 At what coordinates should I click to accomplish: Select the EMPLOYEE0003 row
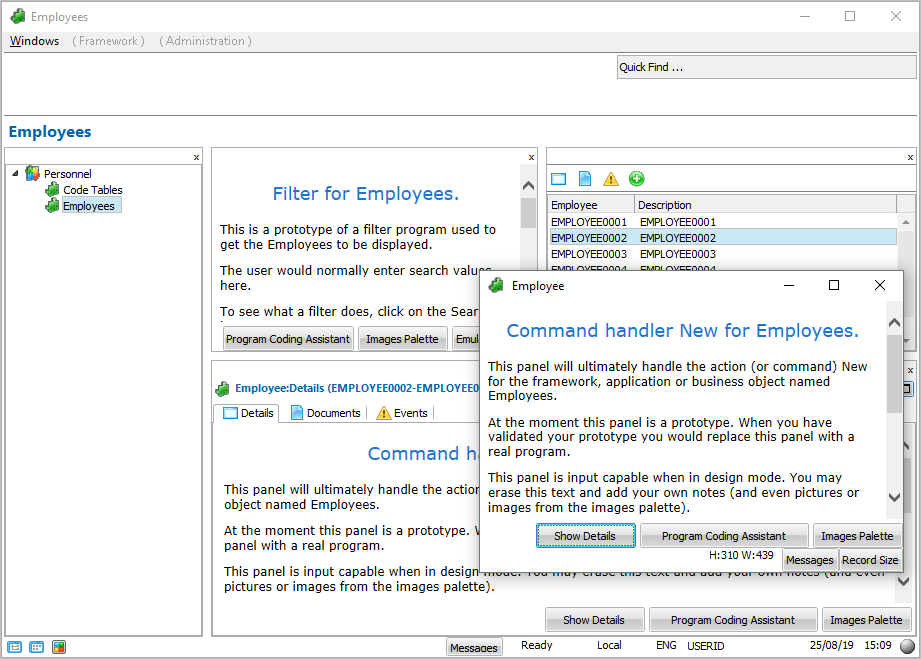click(x=722, y=254)
